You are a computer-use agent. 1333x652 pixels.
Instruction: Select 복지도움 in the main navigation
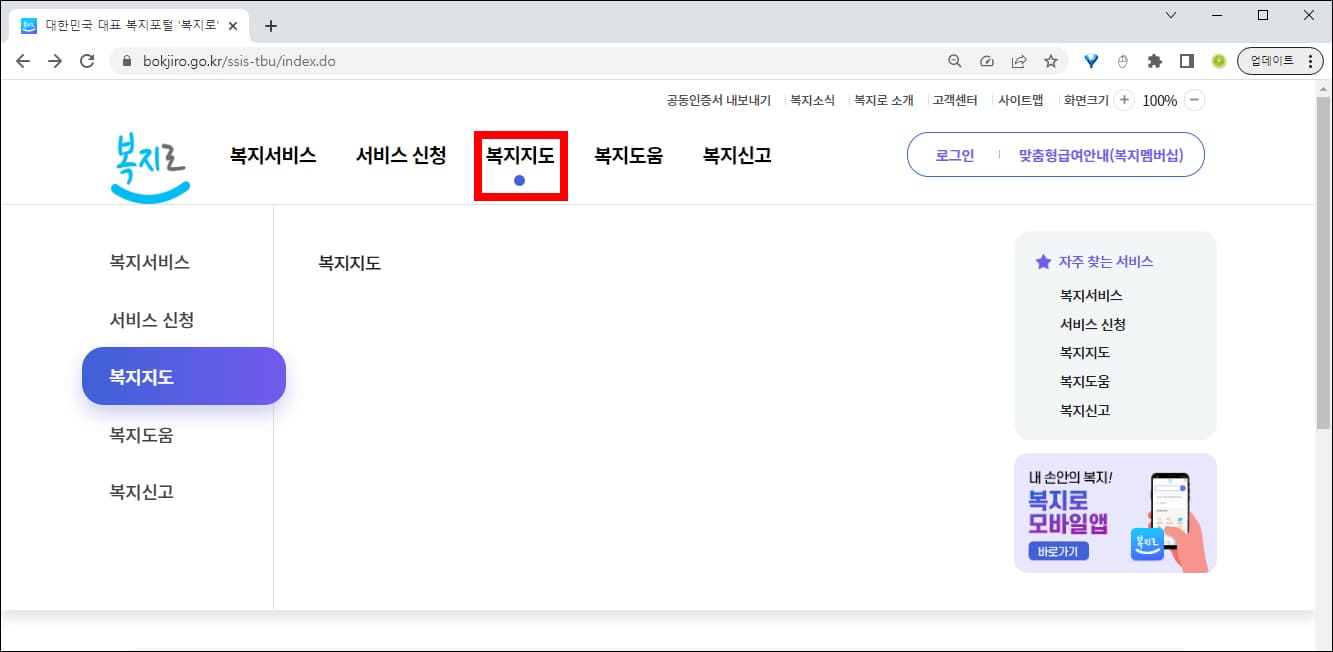pyautogui.click(x=628, y=155)
